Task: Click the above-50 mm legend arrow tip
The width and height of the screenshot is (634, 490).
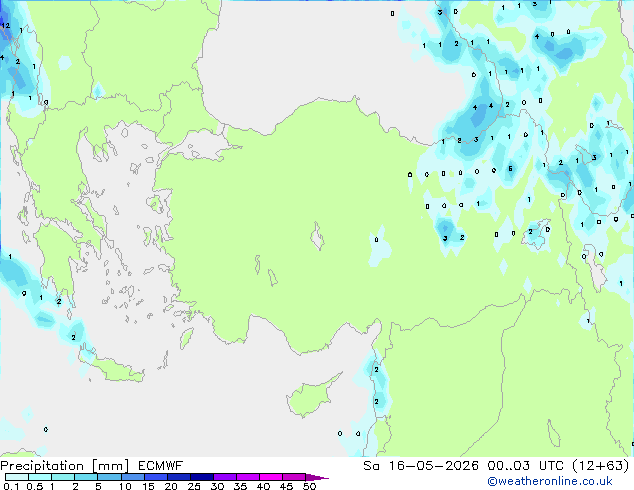Action: tap(317, 477)
